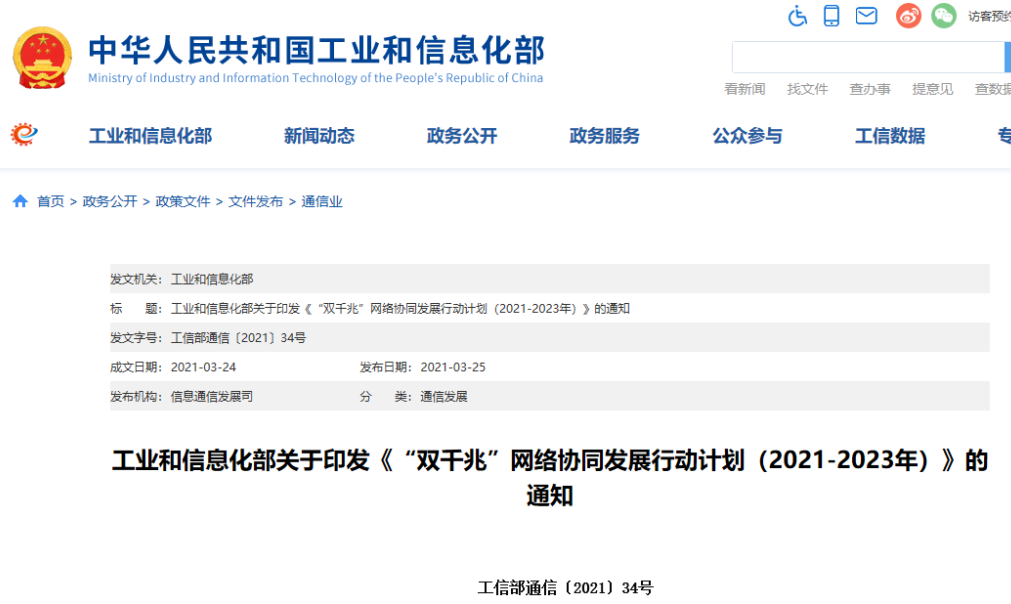Click the large bold article headline
Screen dimensions: 1011x604
point(549,478)
